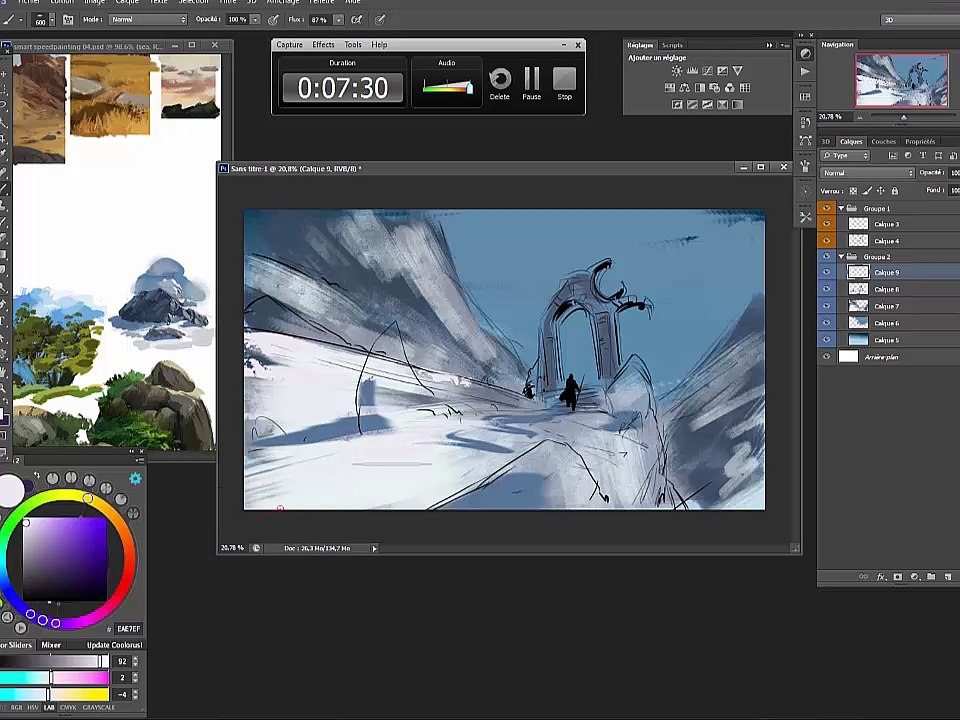Viewport: 960px width, 720px height.
Task: Click the hex color field EAE7EF
Action: [129, 629]
